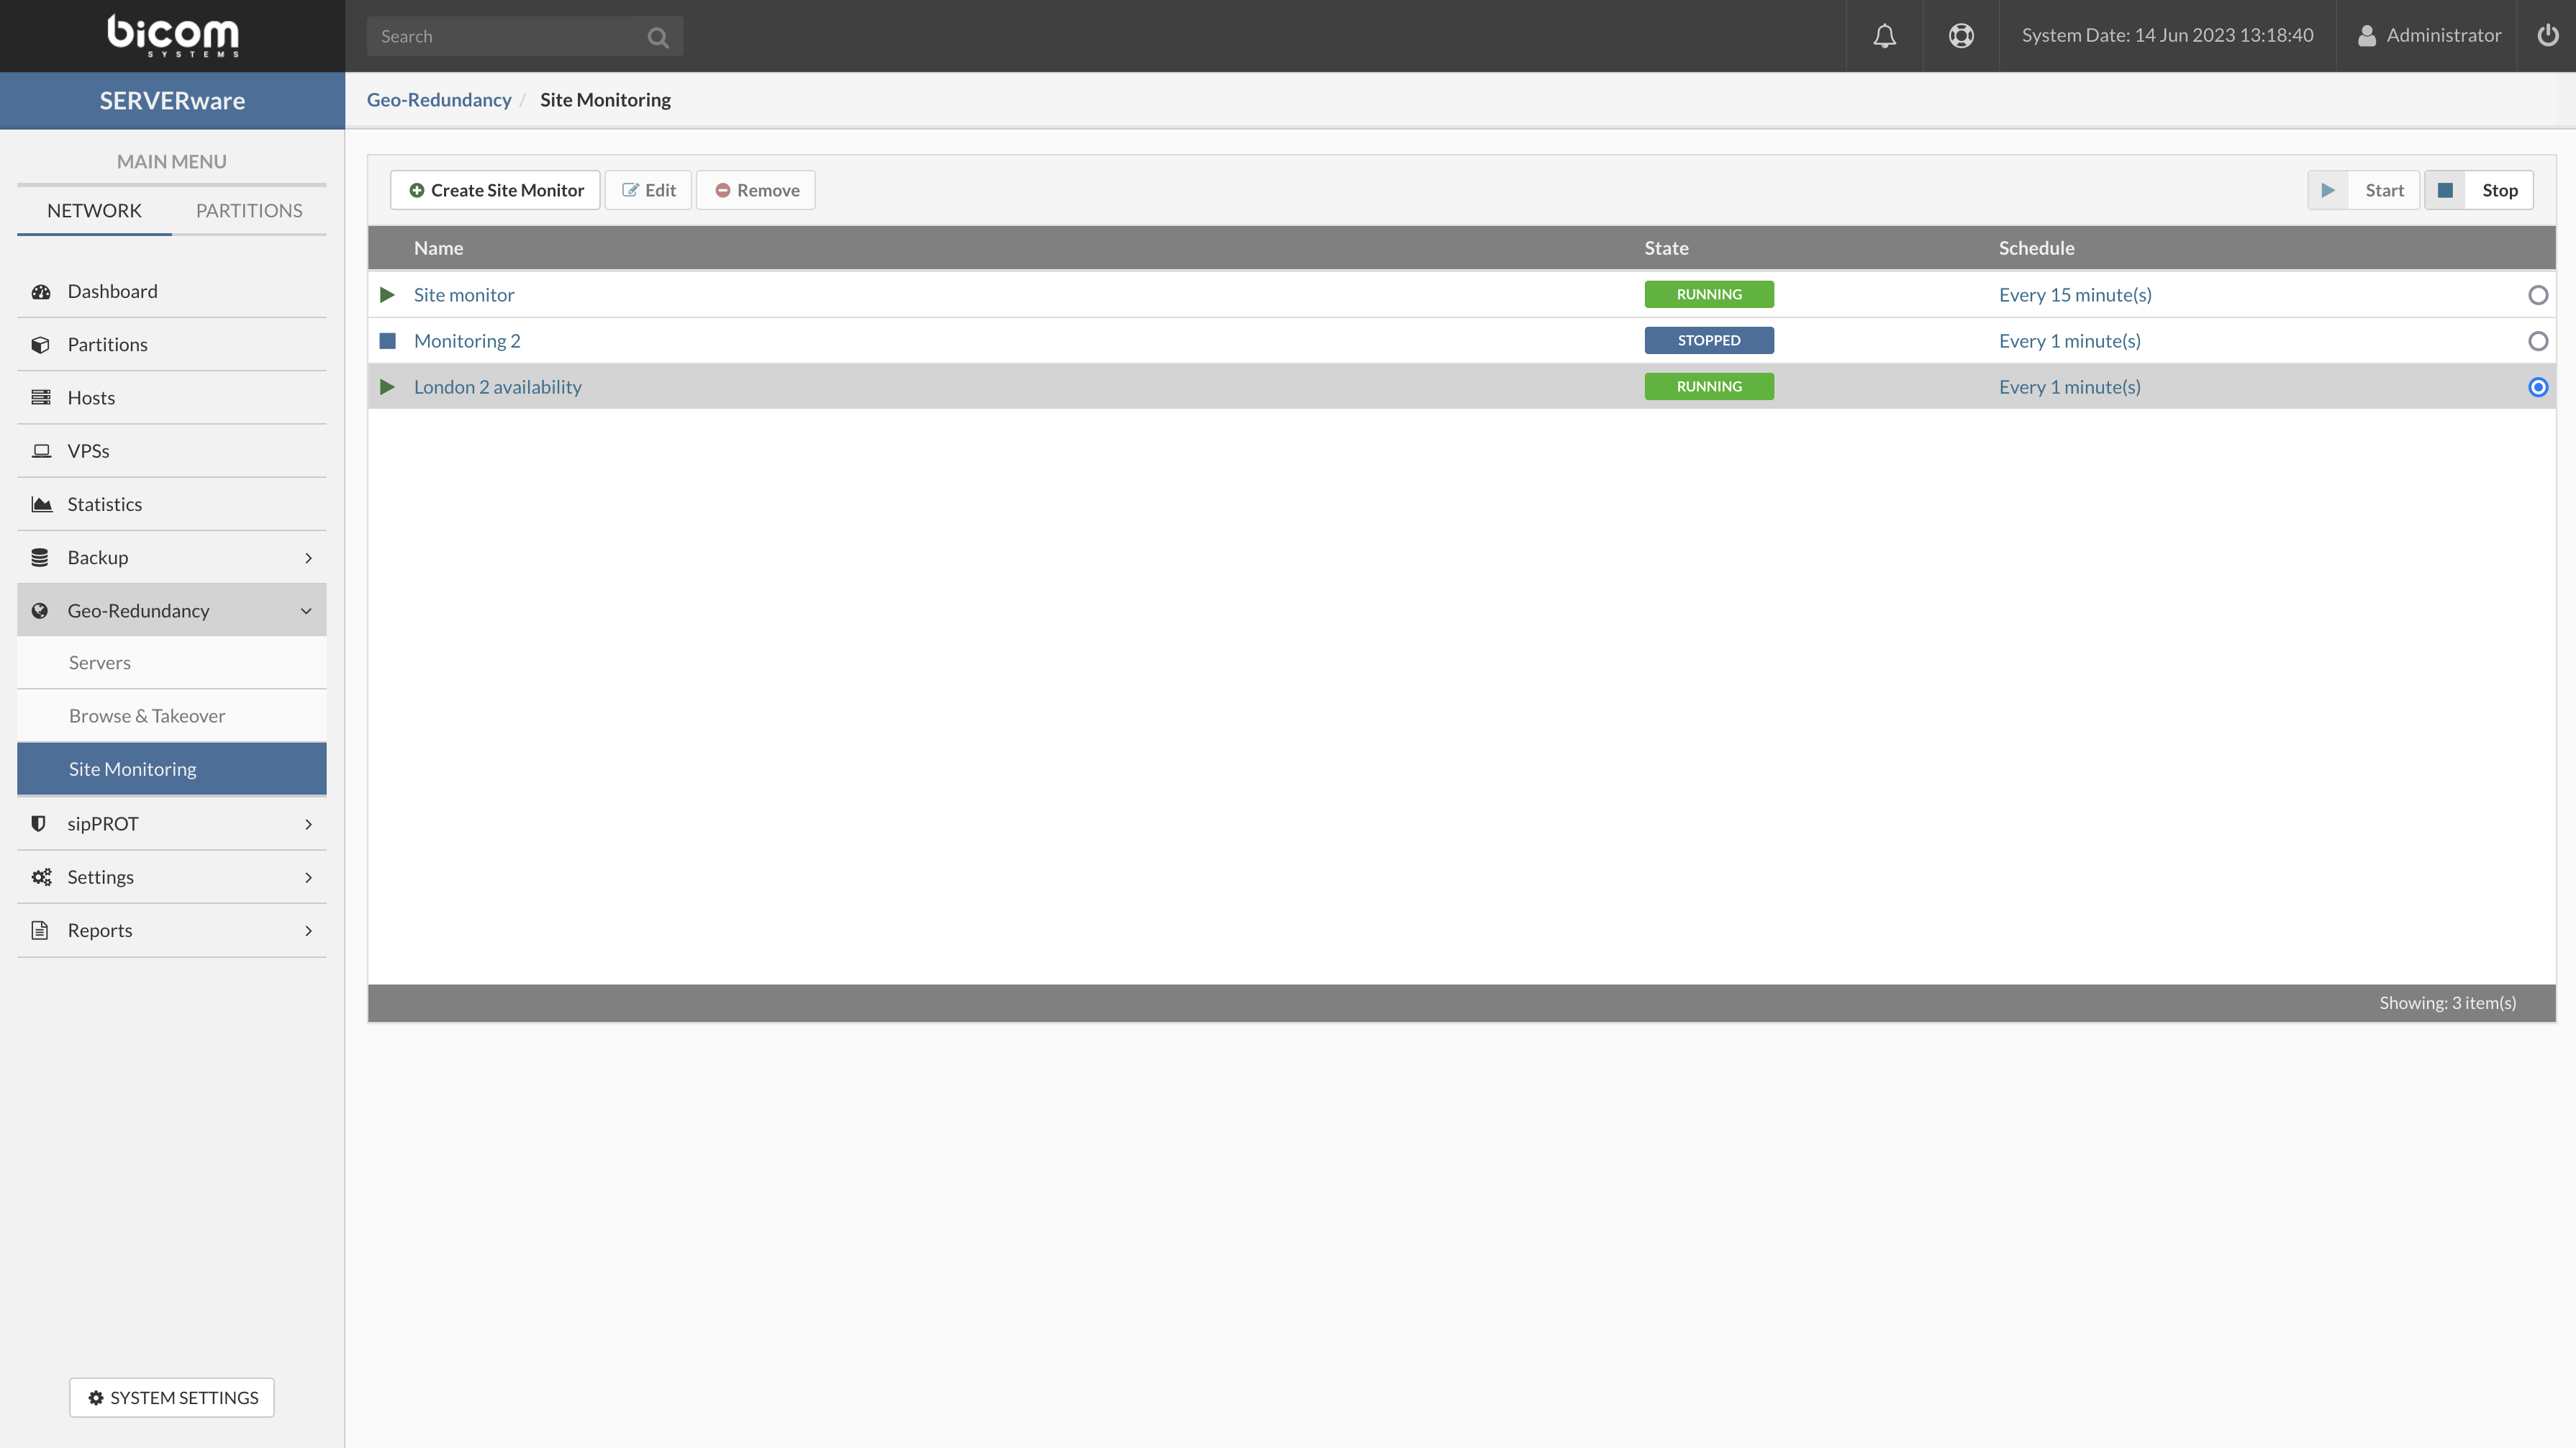Stop the selected site monitor
The height and width of the screenshot is (1448, 2576).
tap(2478, 190)
